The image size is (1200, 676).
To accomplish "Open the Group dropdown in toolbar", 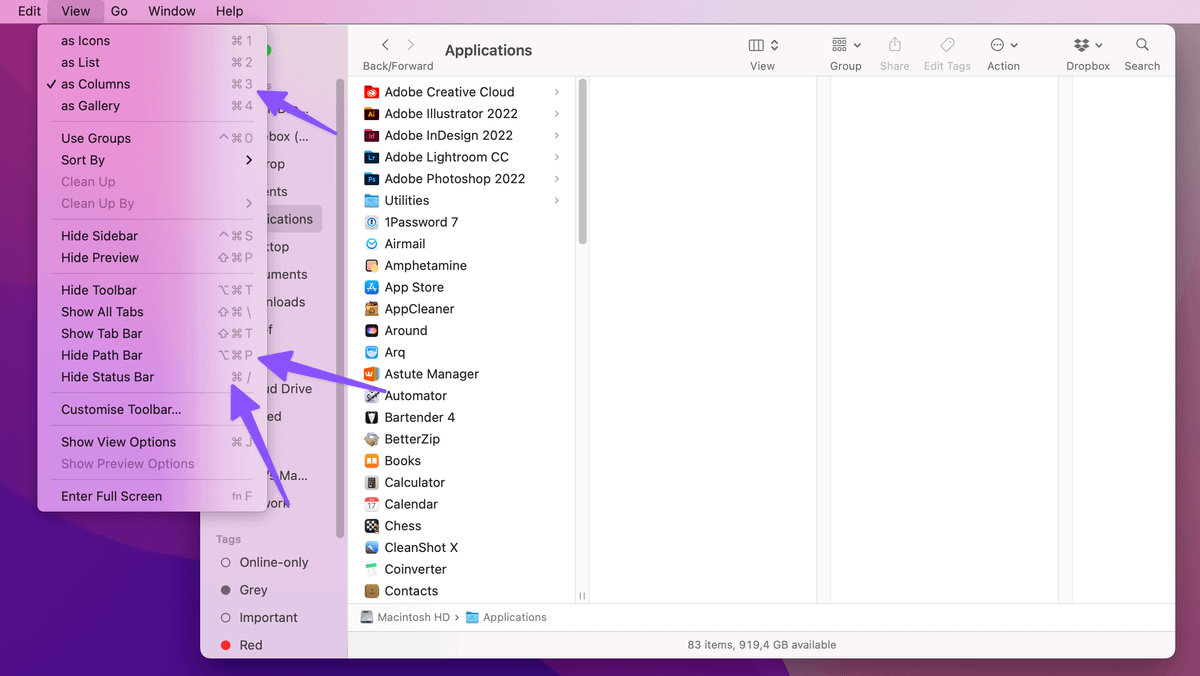I will click(845, 45).
